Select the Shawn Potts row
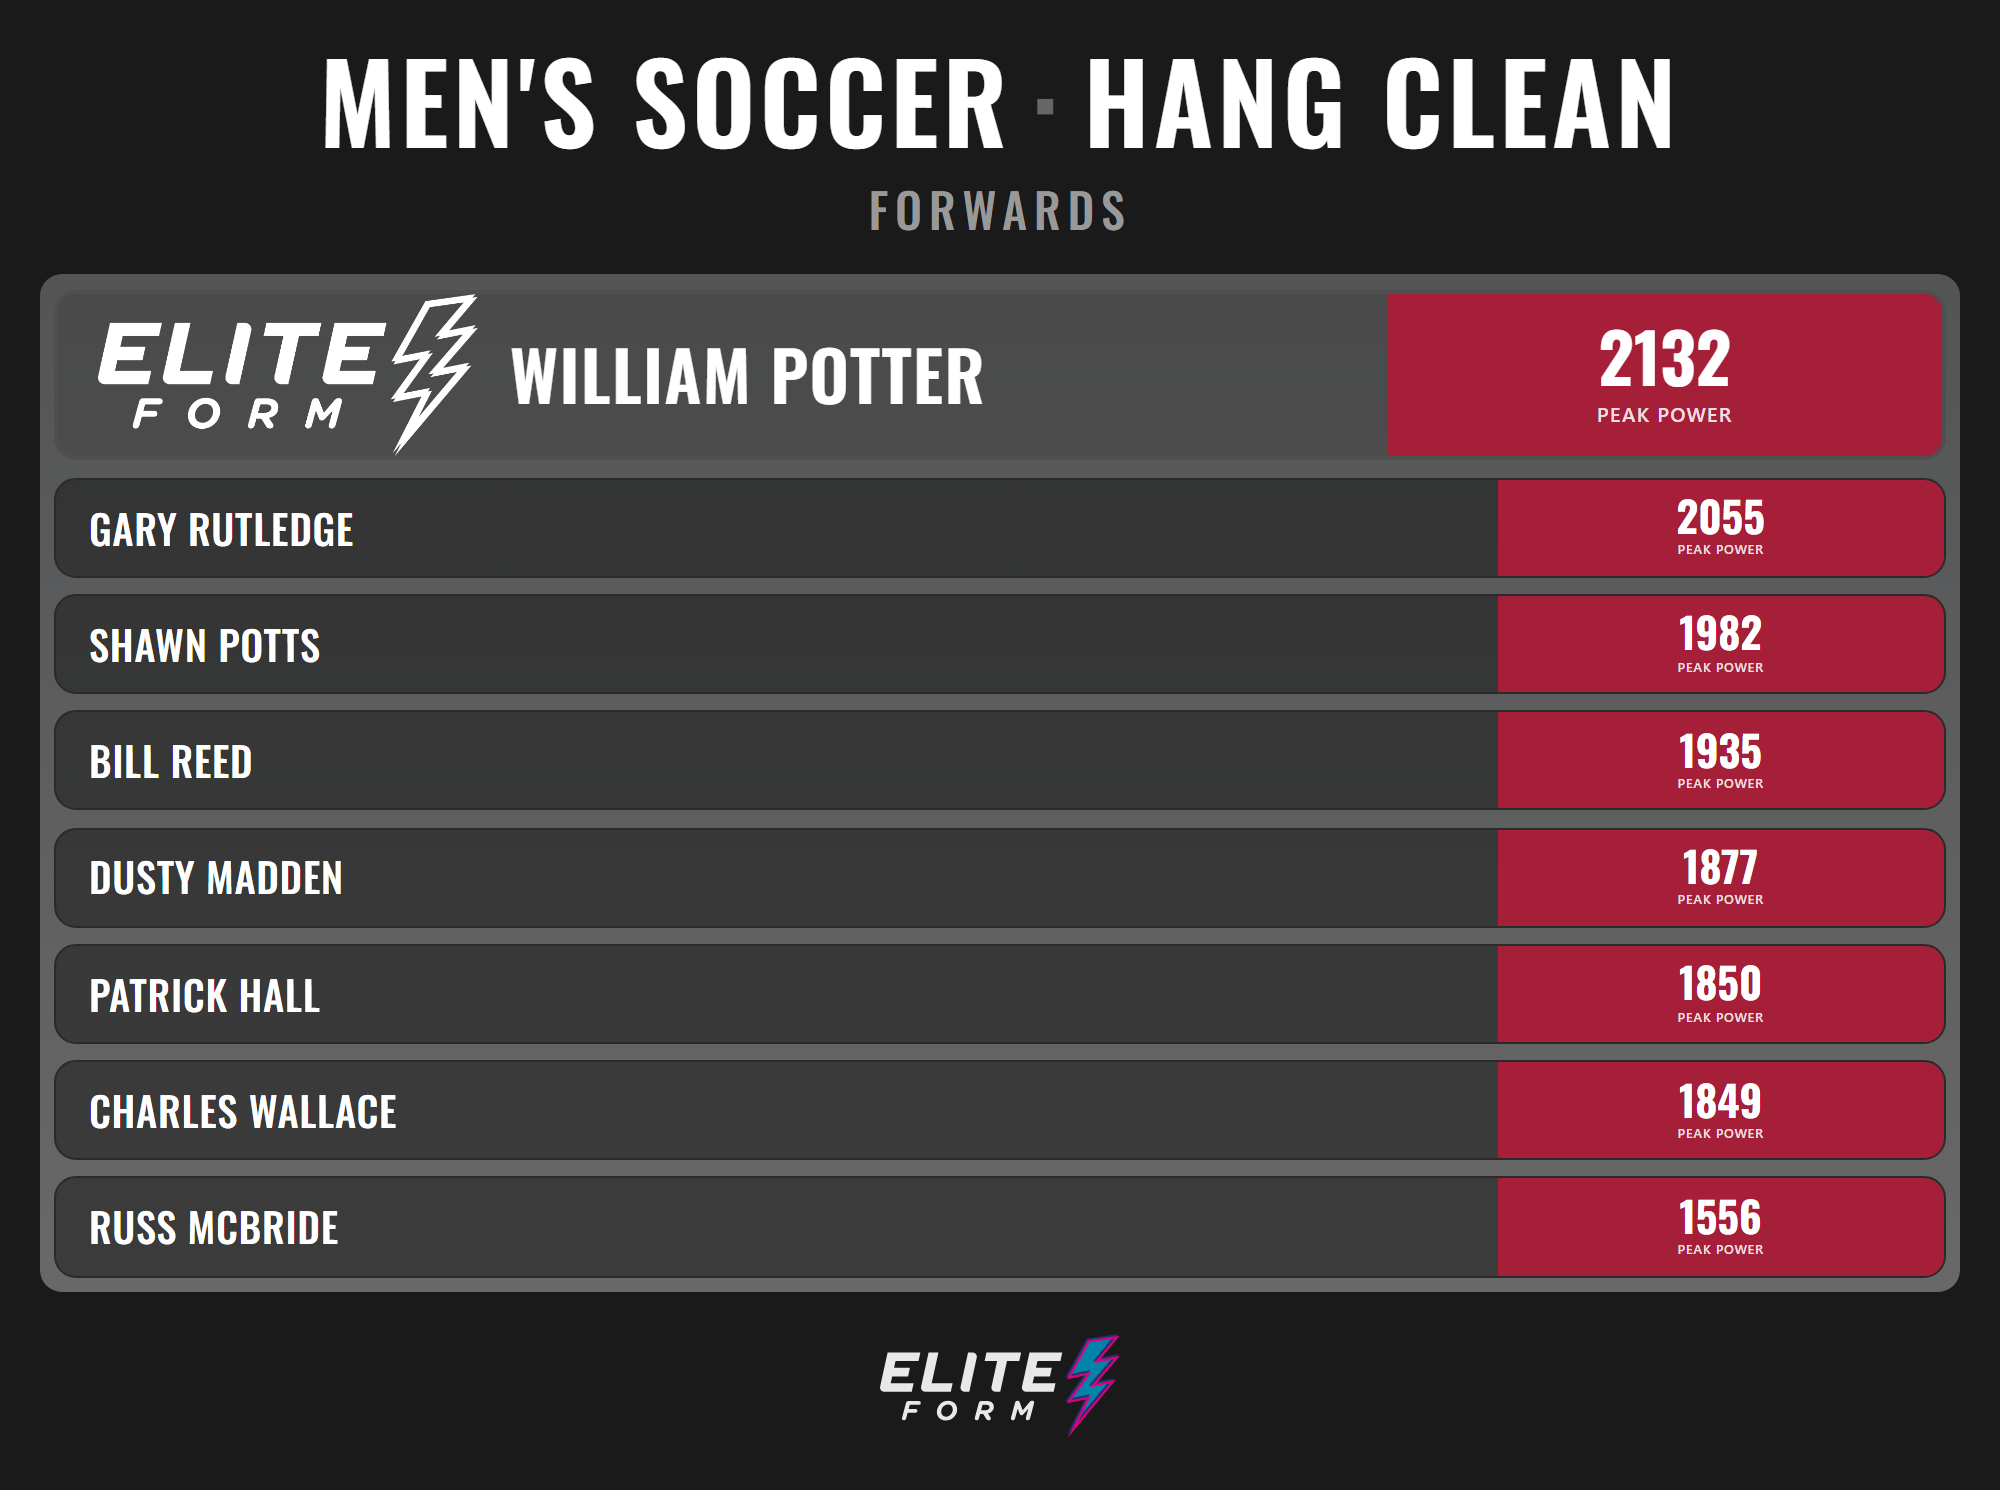 pyautogui.click(x=999, y=644)
